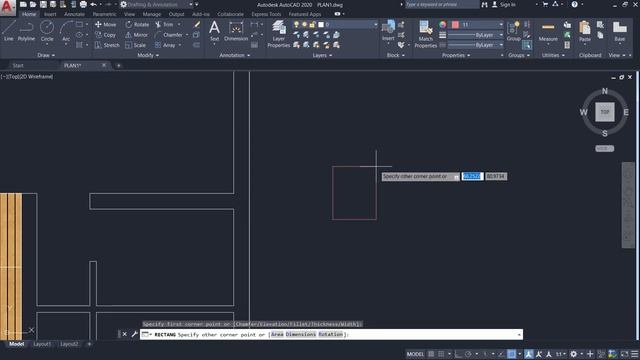Toggle clean screen mode
Viewport: 640px width, 360px height.
point(624,354)
